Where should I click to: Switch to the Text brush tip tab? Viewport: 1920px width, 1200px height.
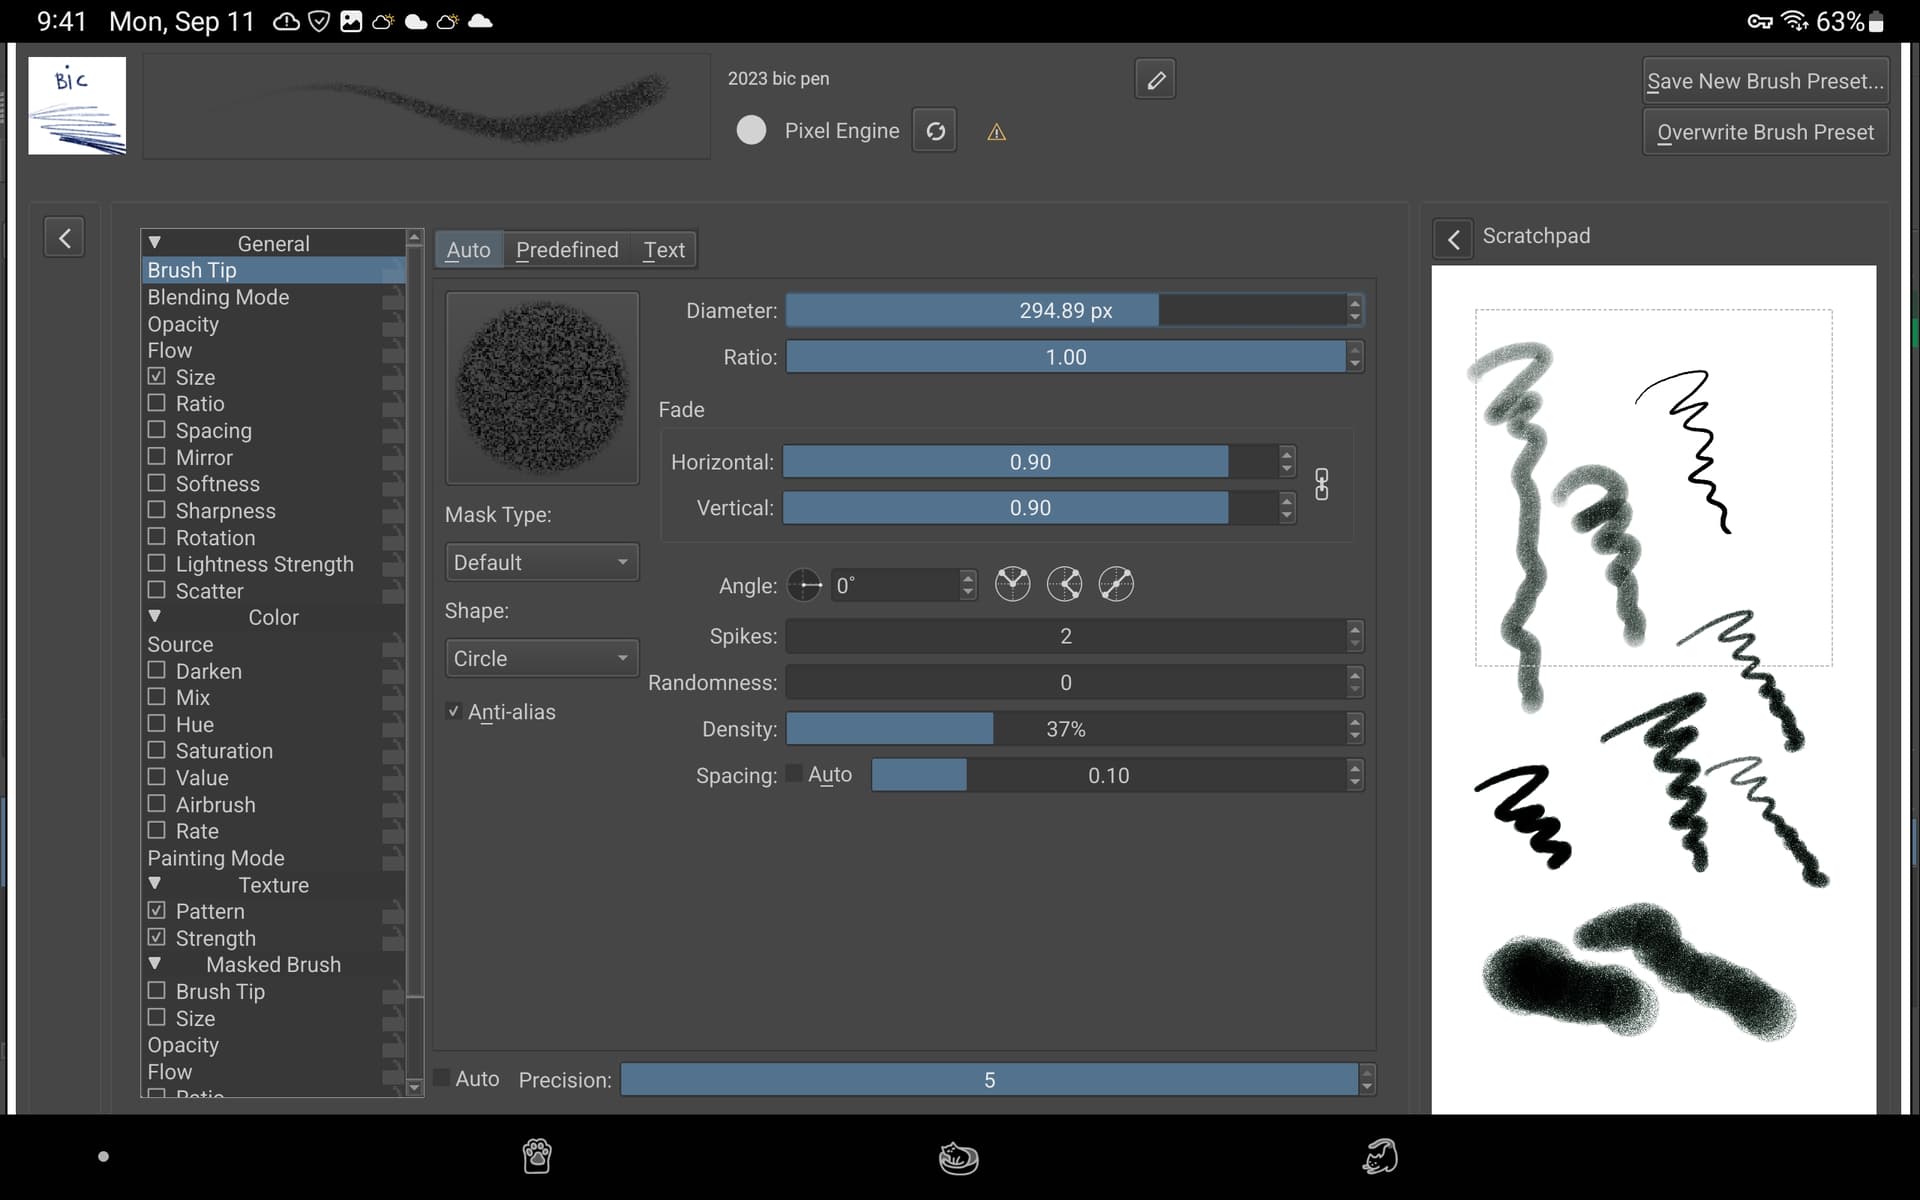(x=664, y=250)
